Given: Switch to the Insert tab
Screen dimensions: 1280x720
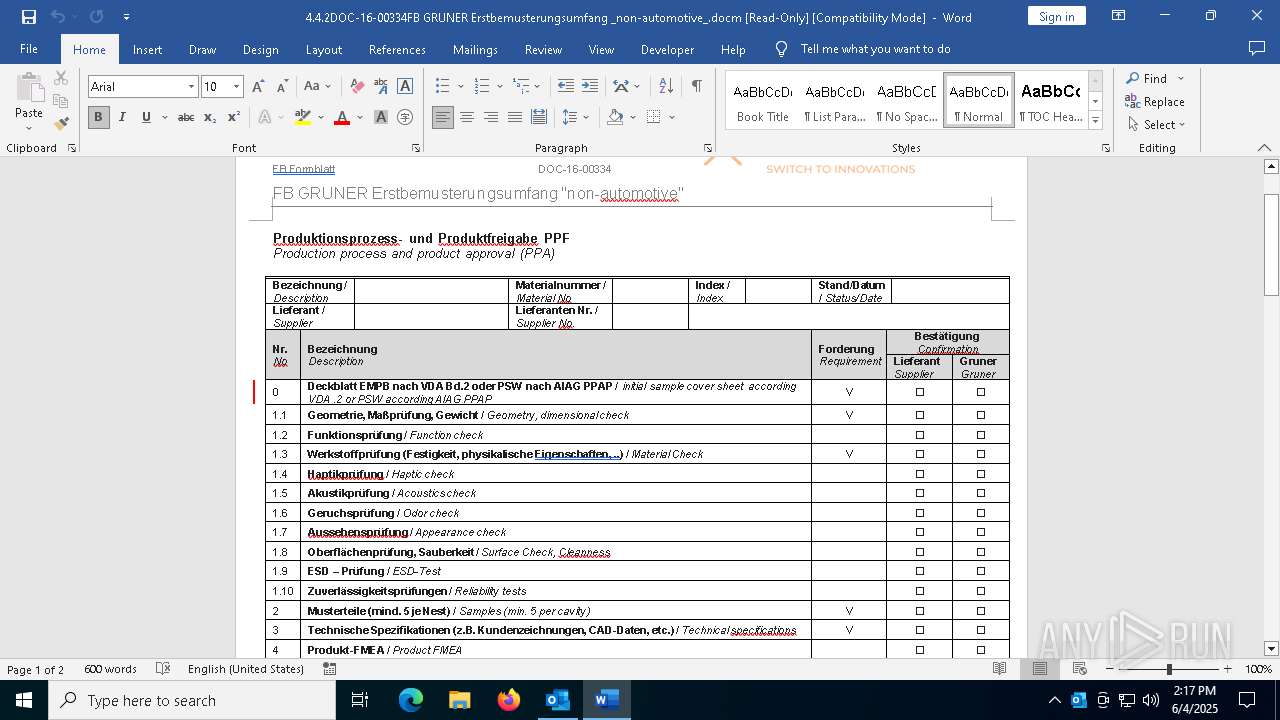Looking at the screenshot, I should point(147,49).
